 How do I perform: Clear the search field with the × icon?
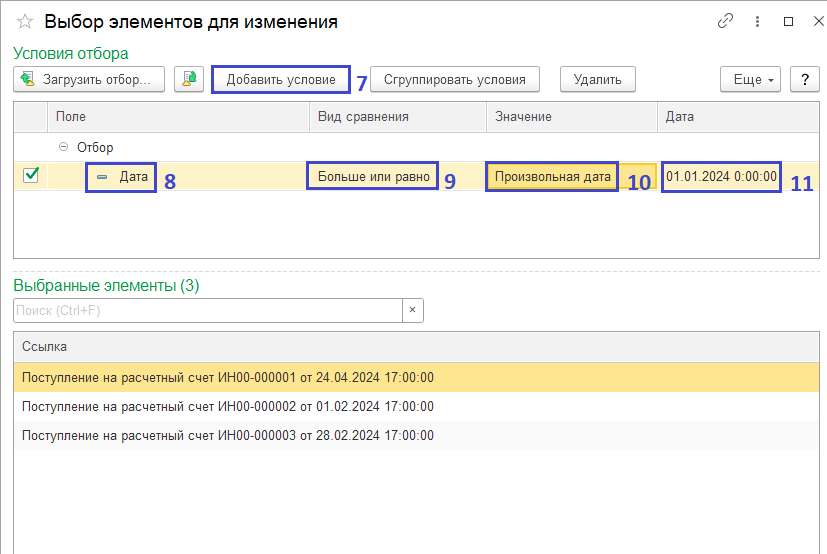(413, 310)
